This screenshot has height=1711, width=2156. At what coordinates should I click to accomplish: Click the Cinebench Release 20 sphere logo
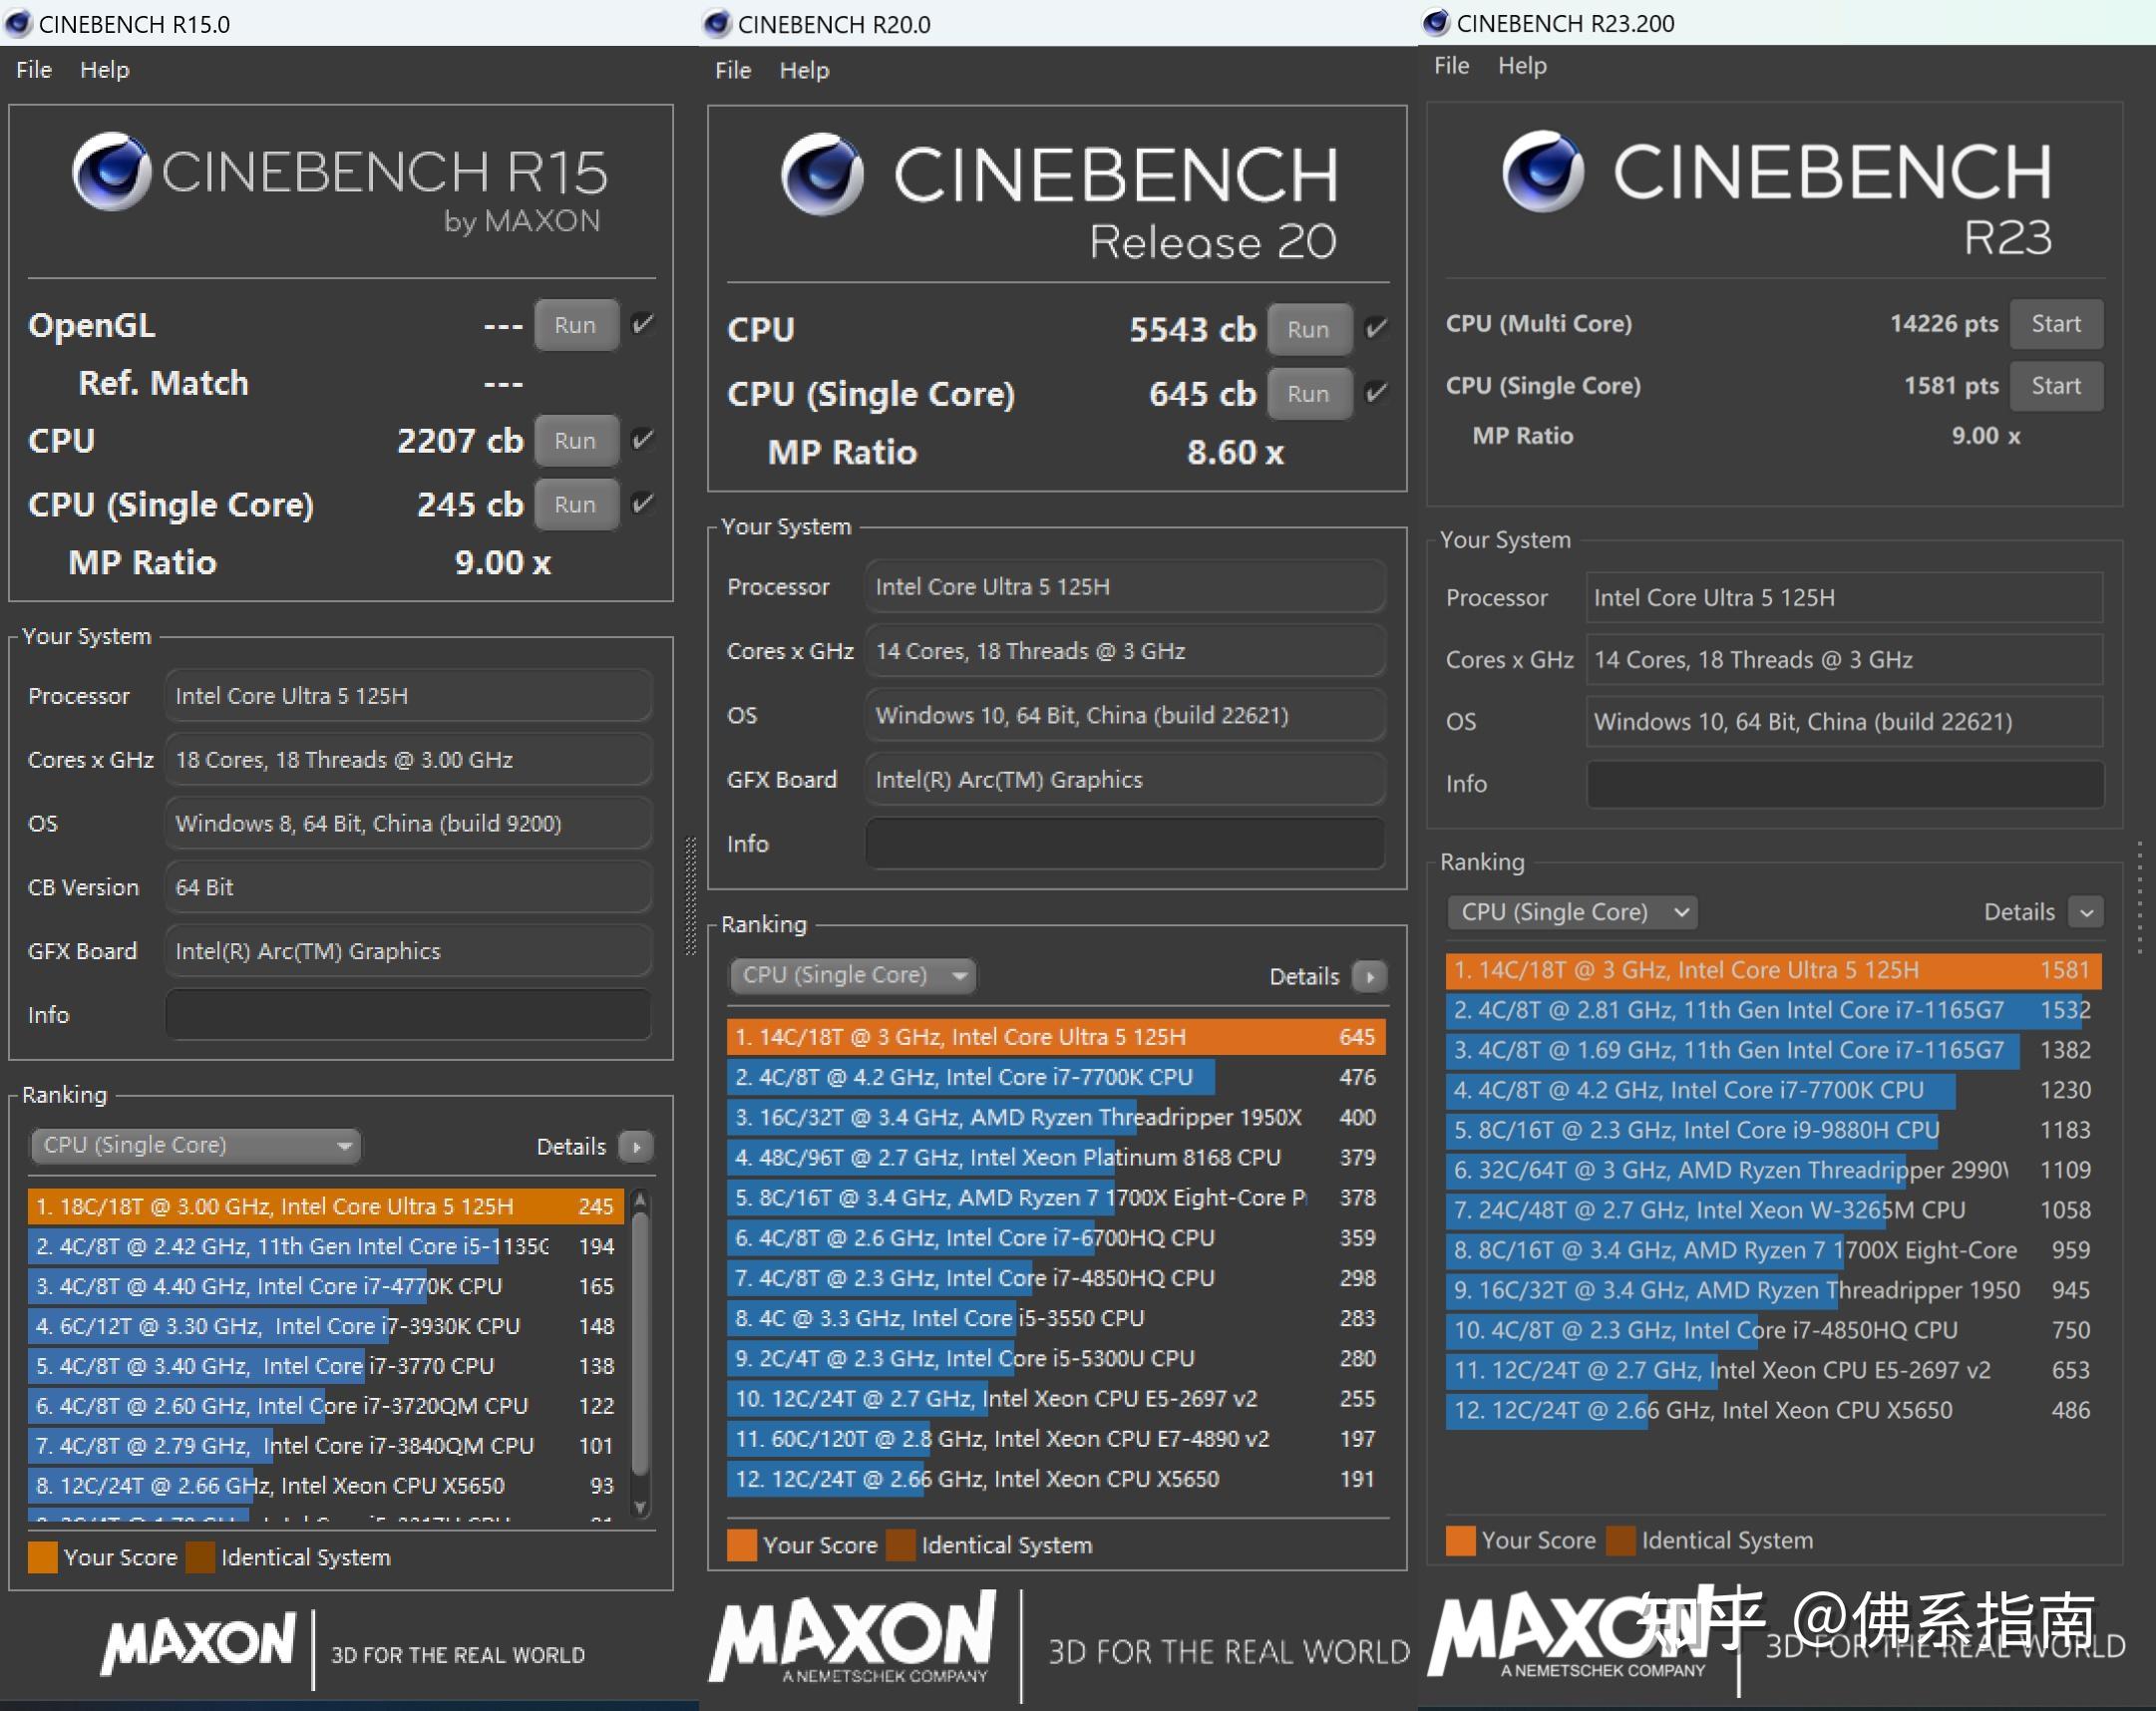coord(822,174)
